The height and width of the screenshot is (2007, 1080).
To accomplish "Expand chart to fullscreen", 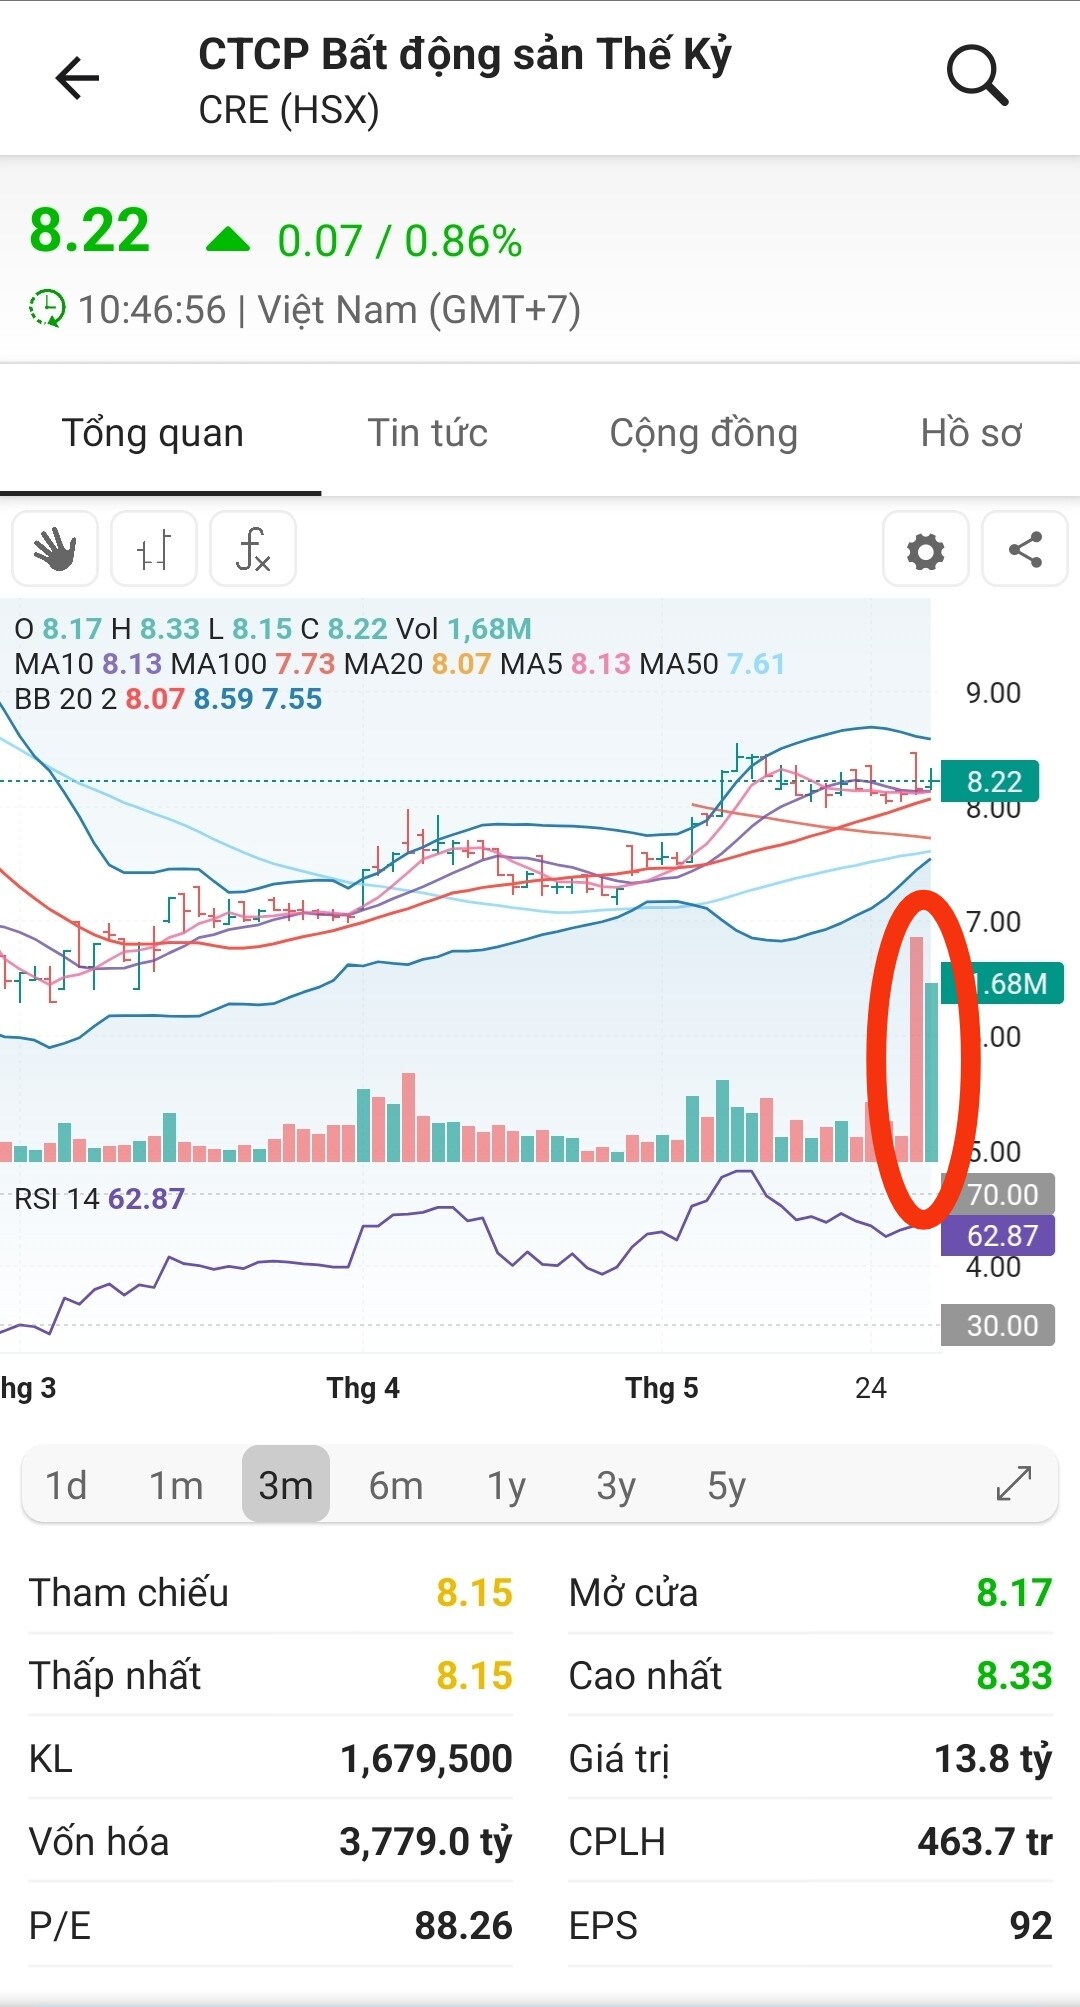I will pos(1013,1484).
